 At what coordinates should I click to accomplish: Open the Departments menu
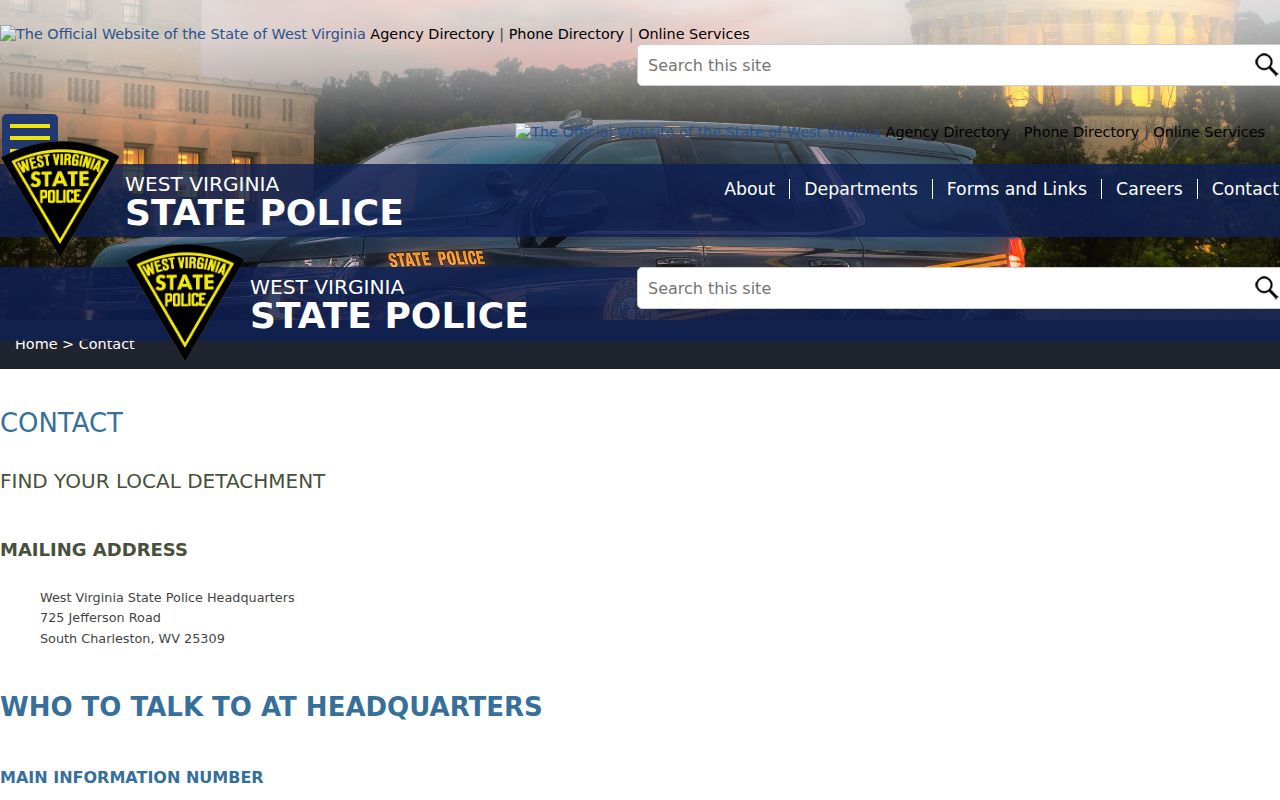point(860,189)
